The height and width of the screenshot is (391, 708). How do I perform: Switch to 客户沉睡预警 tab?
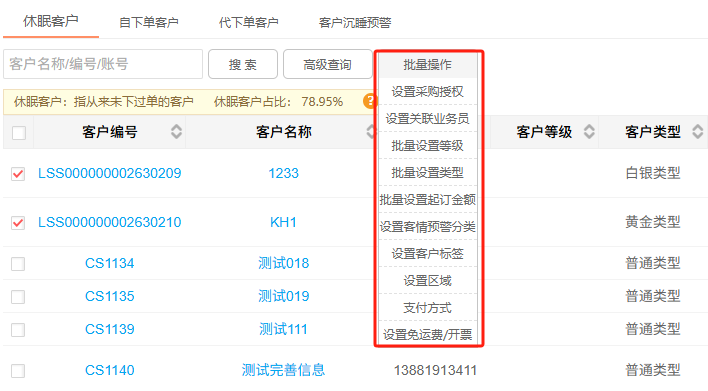pyautogui.click(x=355, y=23)
